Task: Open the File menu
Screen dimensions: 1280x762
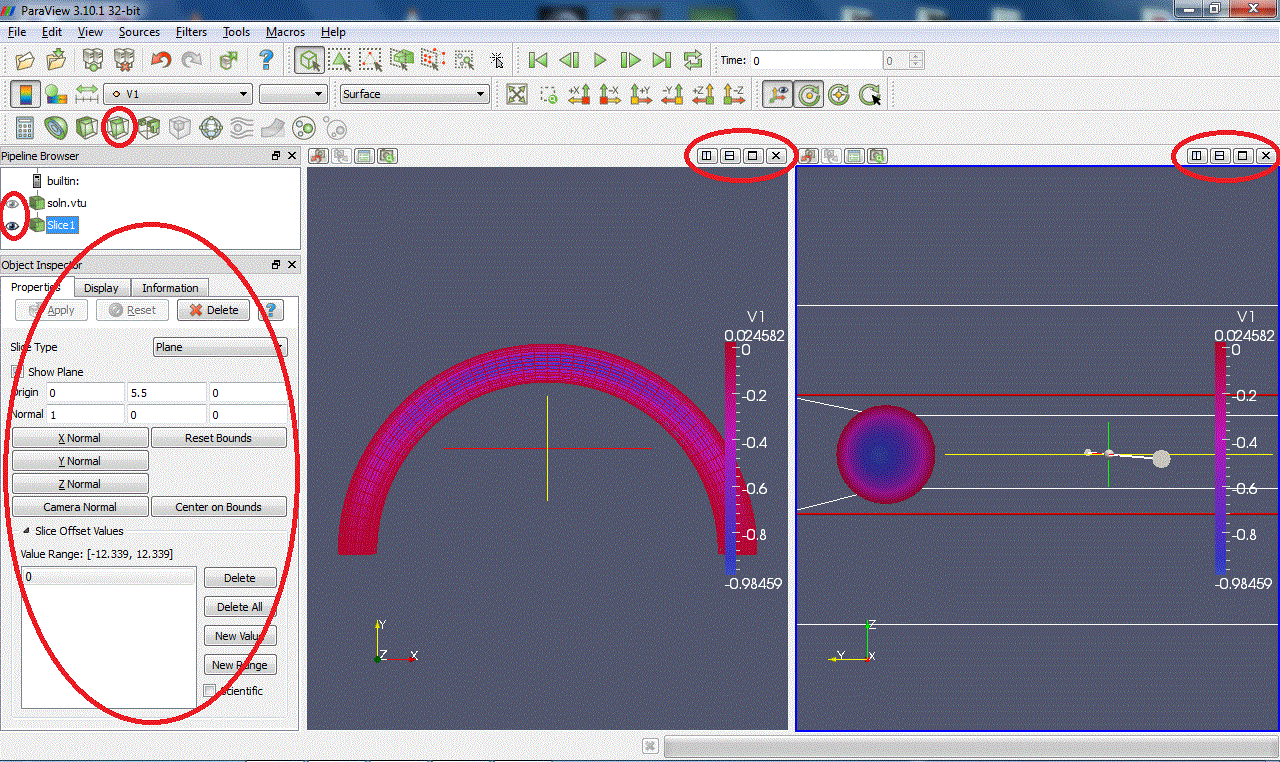Action: tap(16, 32)
